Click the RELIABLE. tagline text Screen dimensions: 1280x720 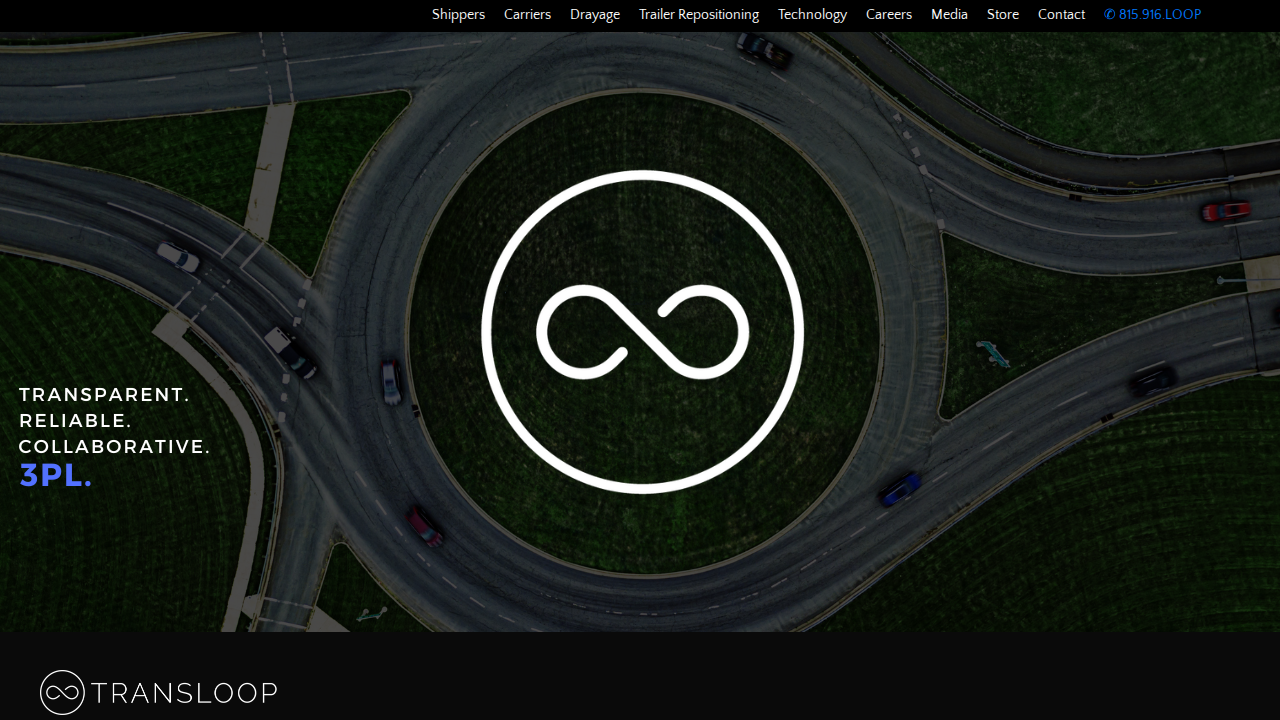pos(75,421)
